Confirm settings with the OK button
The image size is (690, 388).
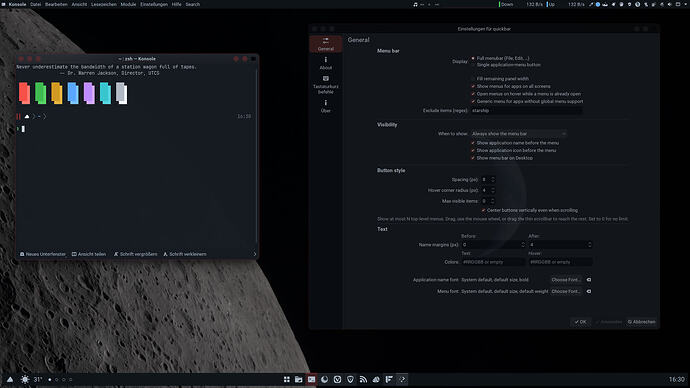580,322
